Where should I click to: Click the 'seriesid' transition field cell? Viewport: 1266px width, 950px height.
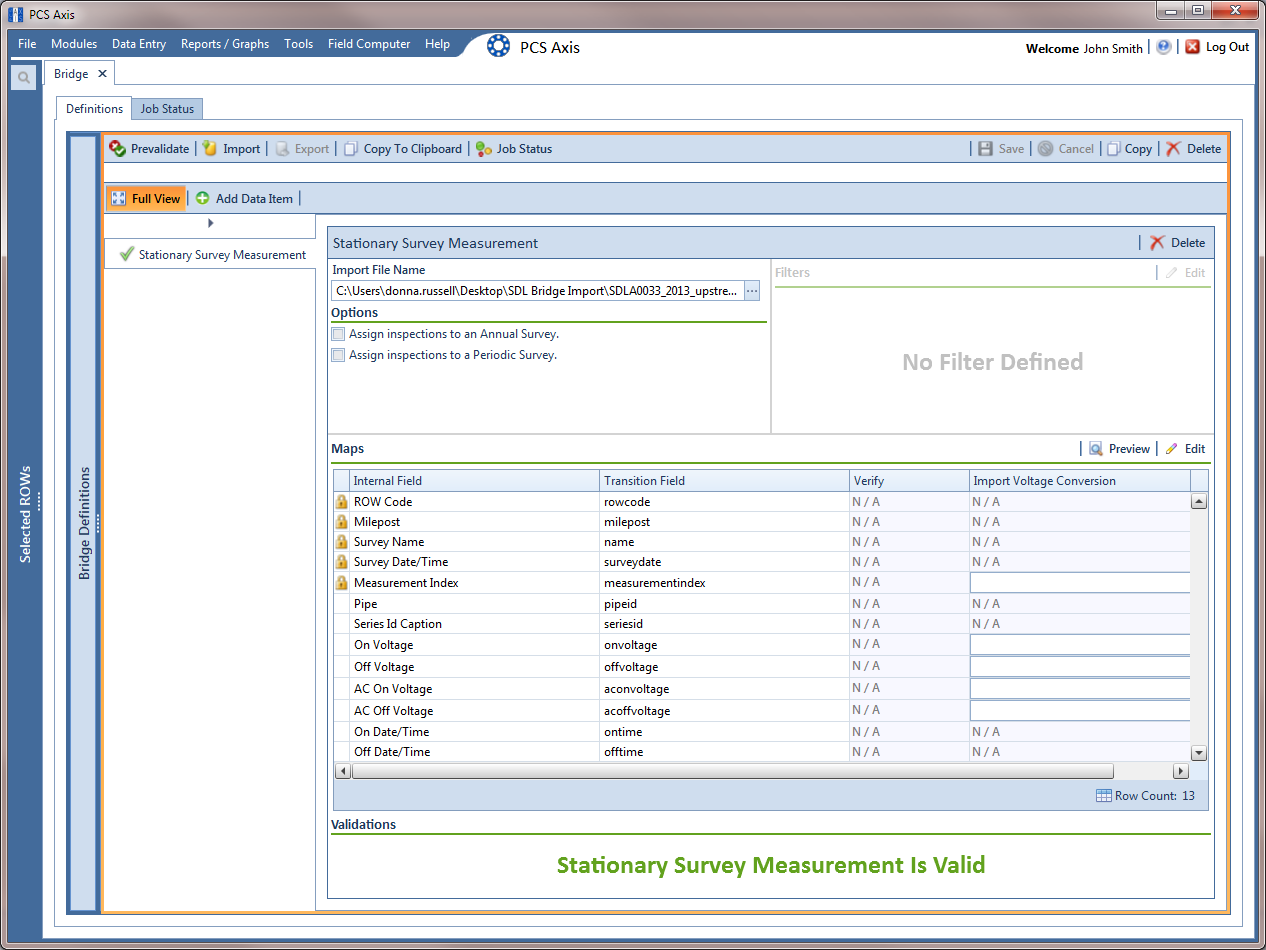coord(724,624)
